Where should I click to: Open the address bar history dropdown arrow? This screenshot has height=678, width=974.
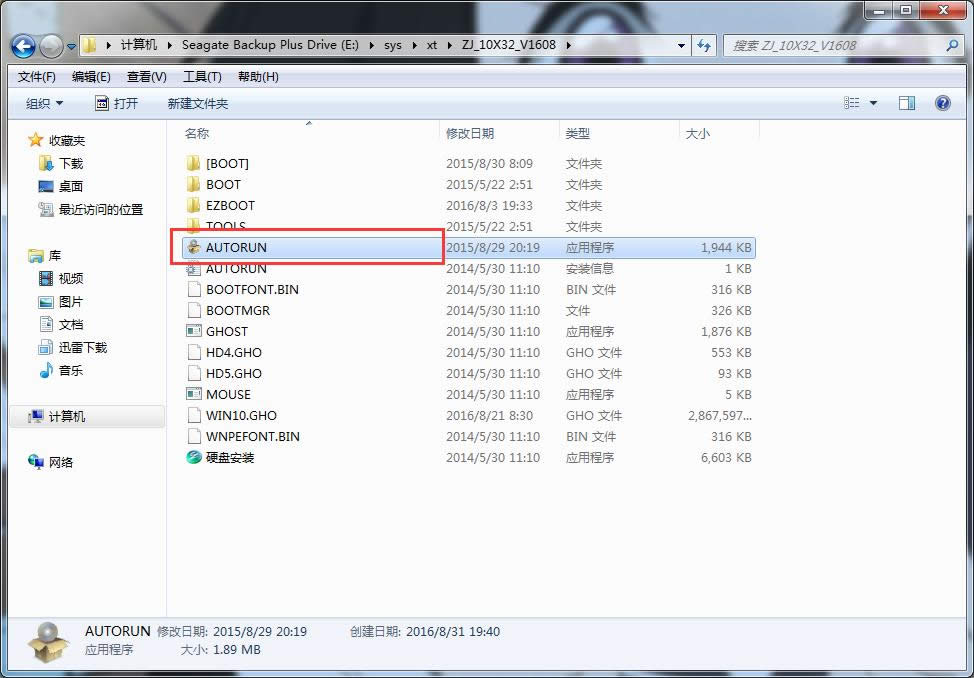(681, 45)
